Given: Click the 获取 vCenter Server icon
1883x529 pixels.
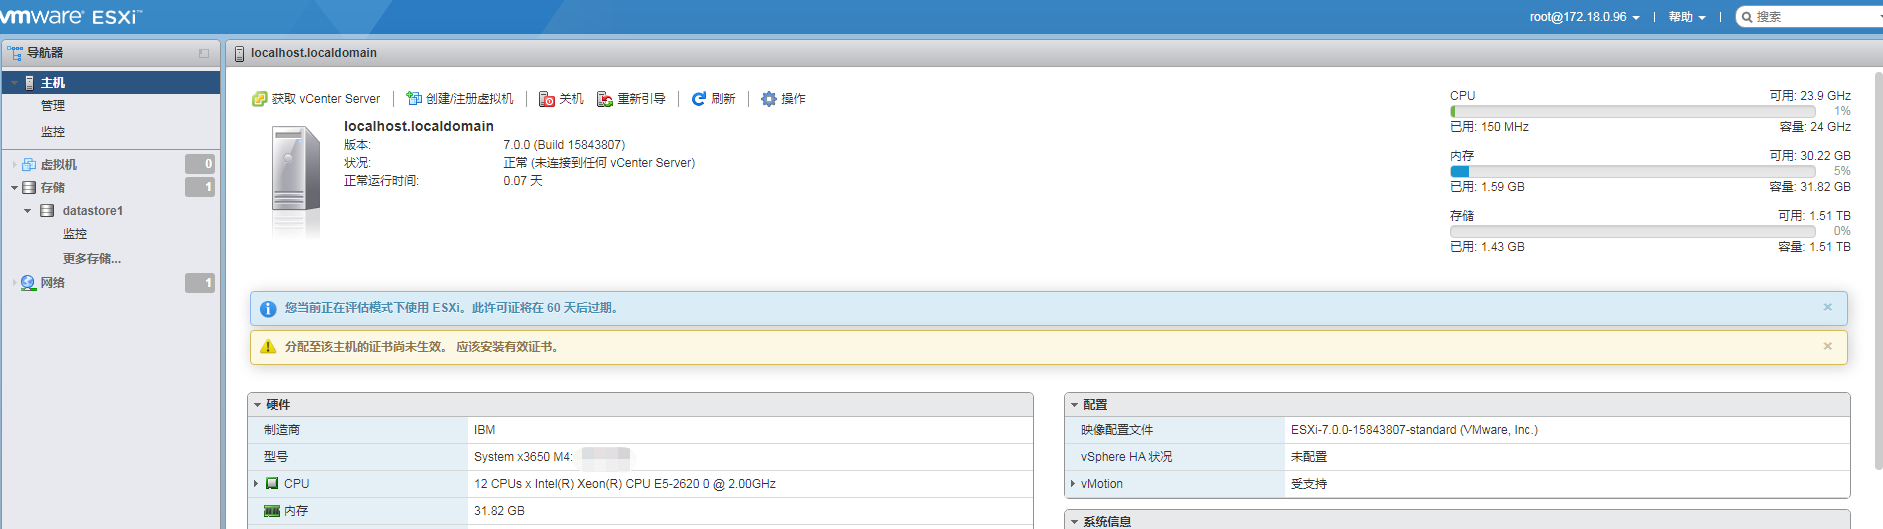Looking at the screenshot, I should click(259, 99).
